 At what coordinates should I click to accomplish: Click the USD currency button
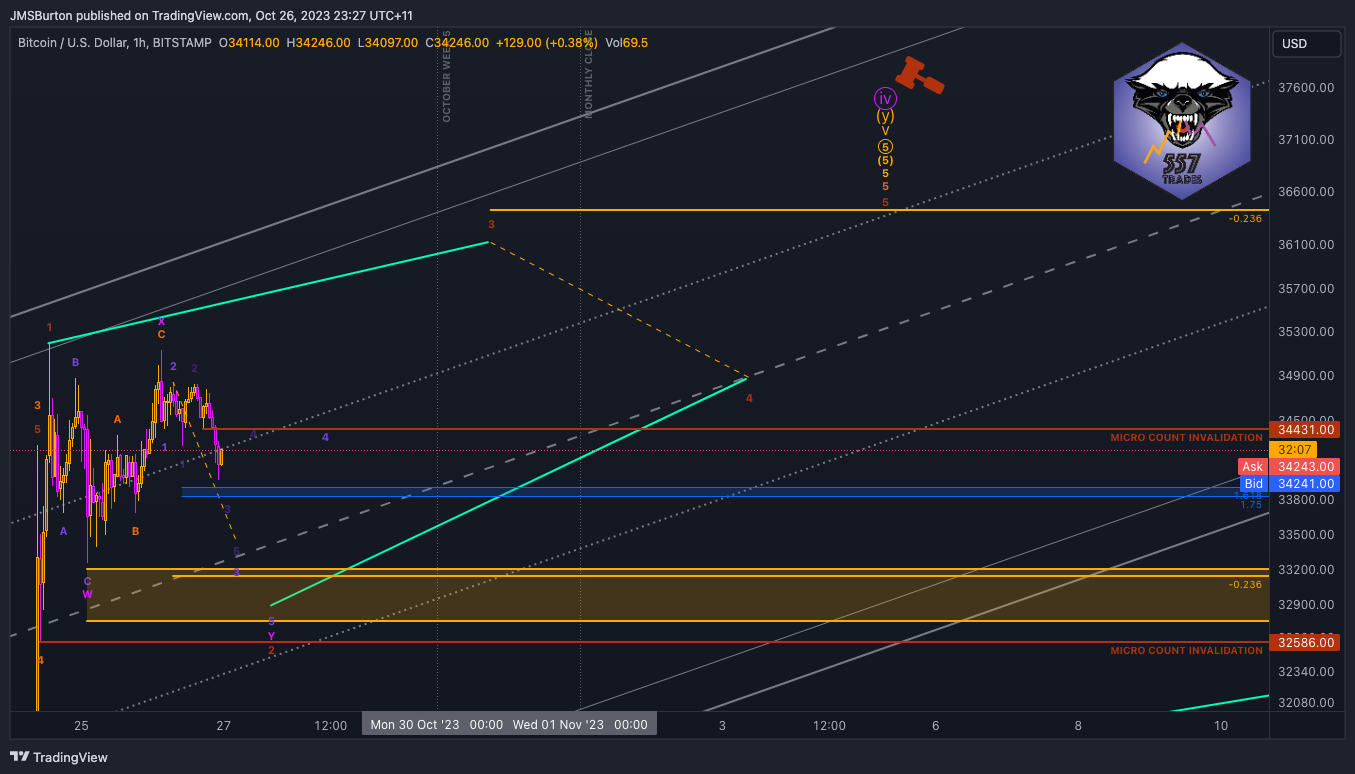[x=1307, y=44]
